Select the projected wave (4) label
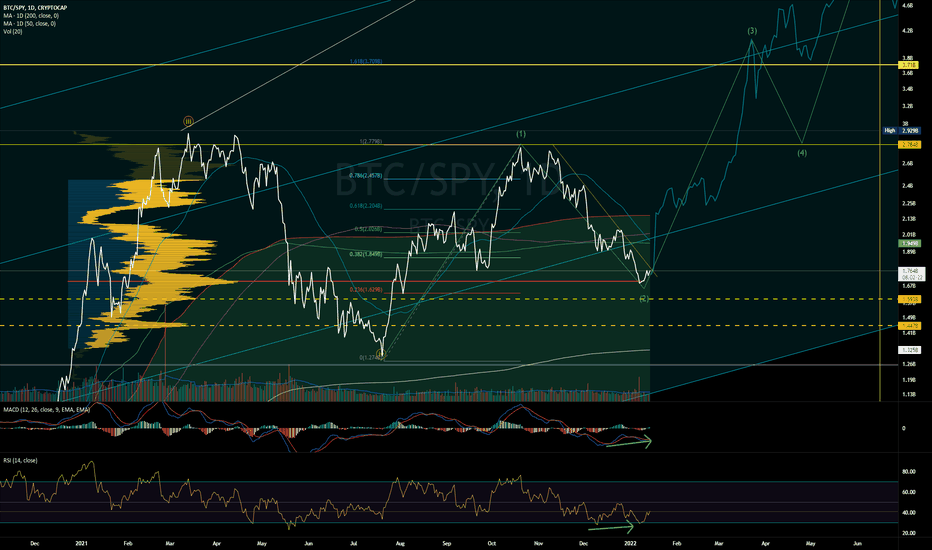Viewport: 932px width, 550px height. [802, 153]
